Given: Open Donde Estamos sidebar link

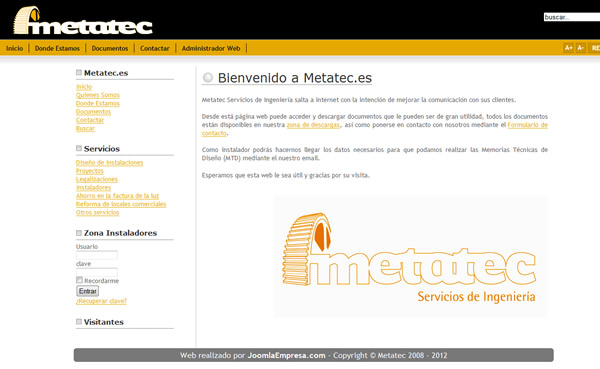Looking at the screenshot, I should coord(98,103).
